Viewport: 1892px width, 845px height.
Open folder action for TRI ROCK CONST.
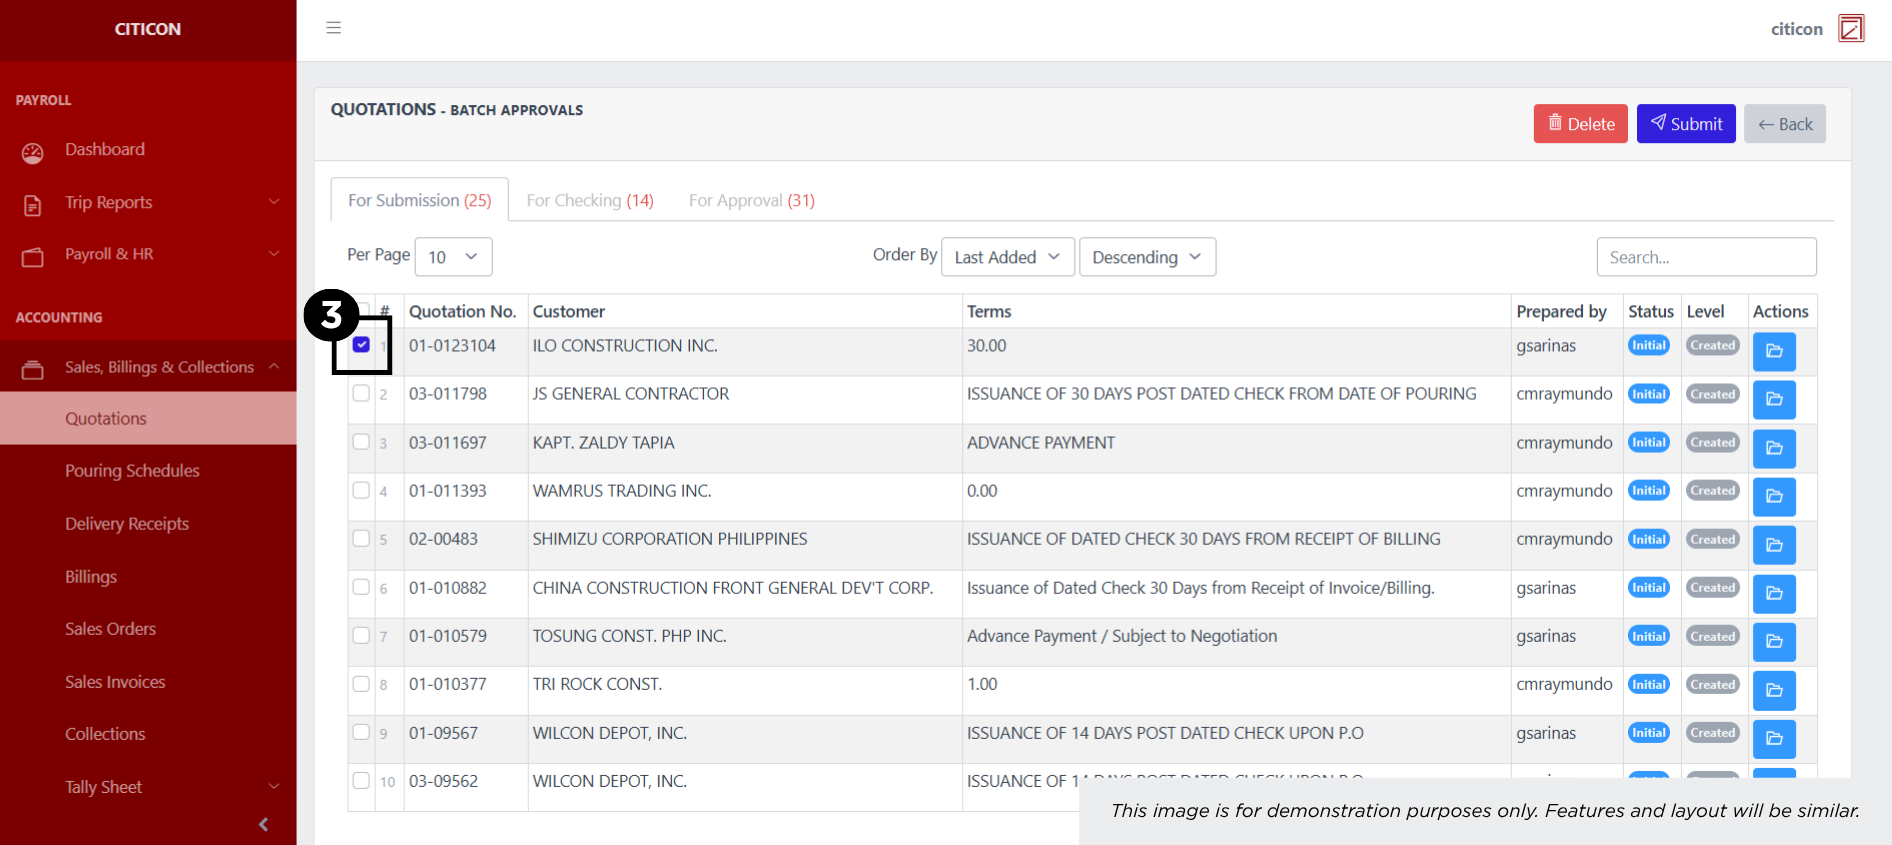1773,690
